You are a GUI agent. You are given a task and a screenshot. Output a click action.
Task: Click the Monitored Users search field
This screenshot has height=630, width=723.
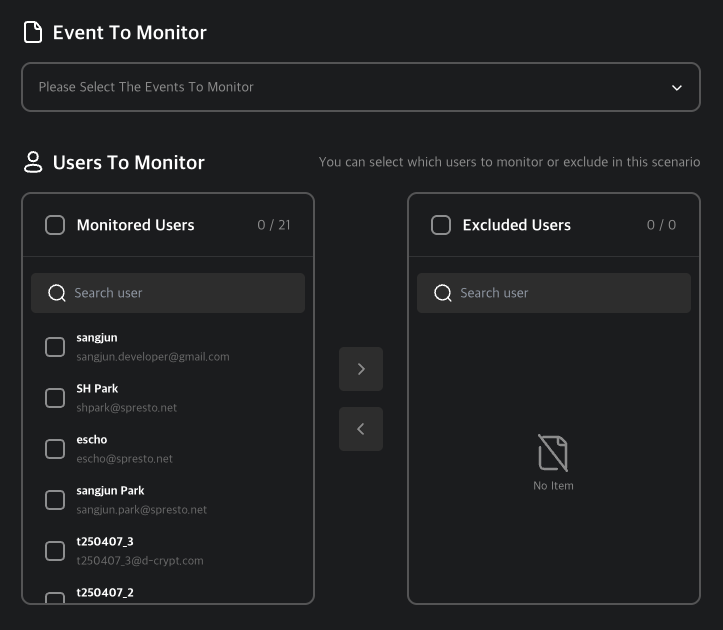(180, 293)
